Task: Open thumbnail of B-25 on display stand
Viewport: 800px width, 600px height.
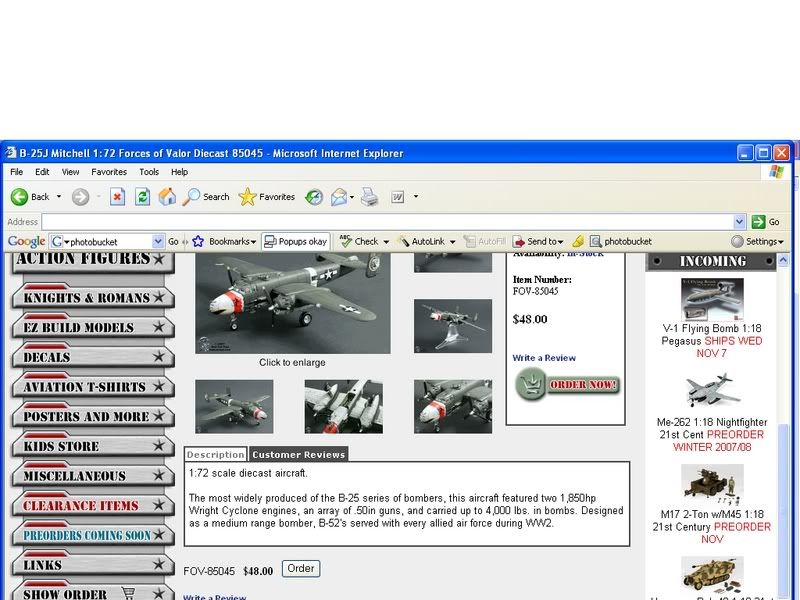Action: (453, 326)
